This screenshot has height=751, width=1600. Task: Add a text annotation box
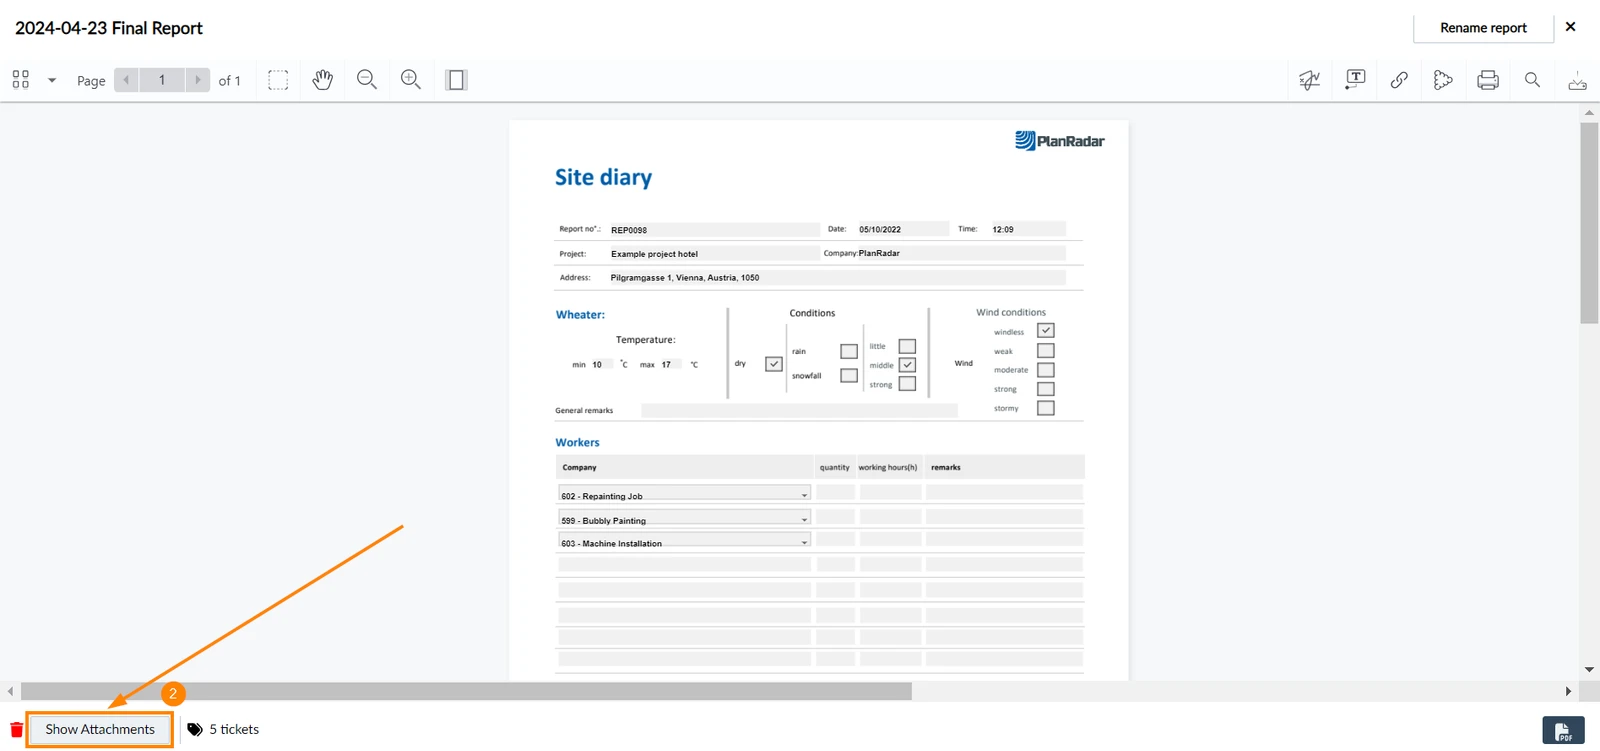(1356, 80)
